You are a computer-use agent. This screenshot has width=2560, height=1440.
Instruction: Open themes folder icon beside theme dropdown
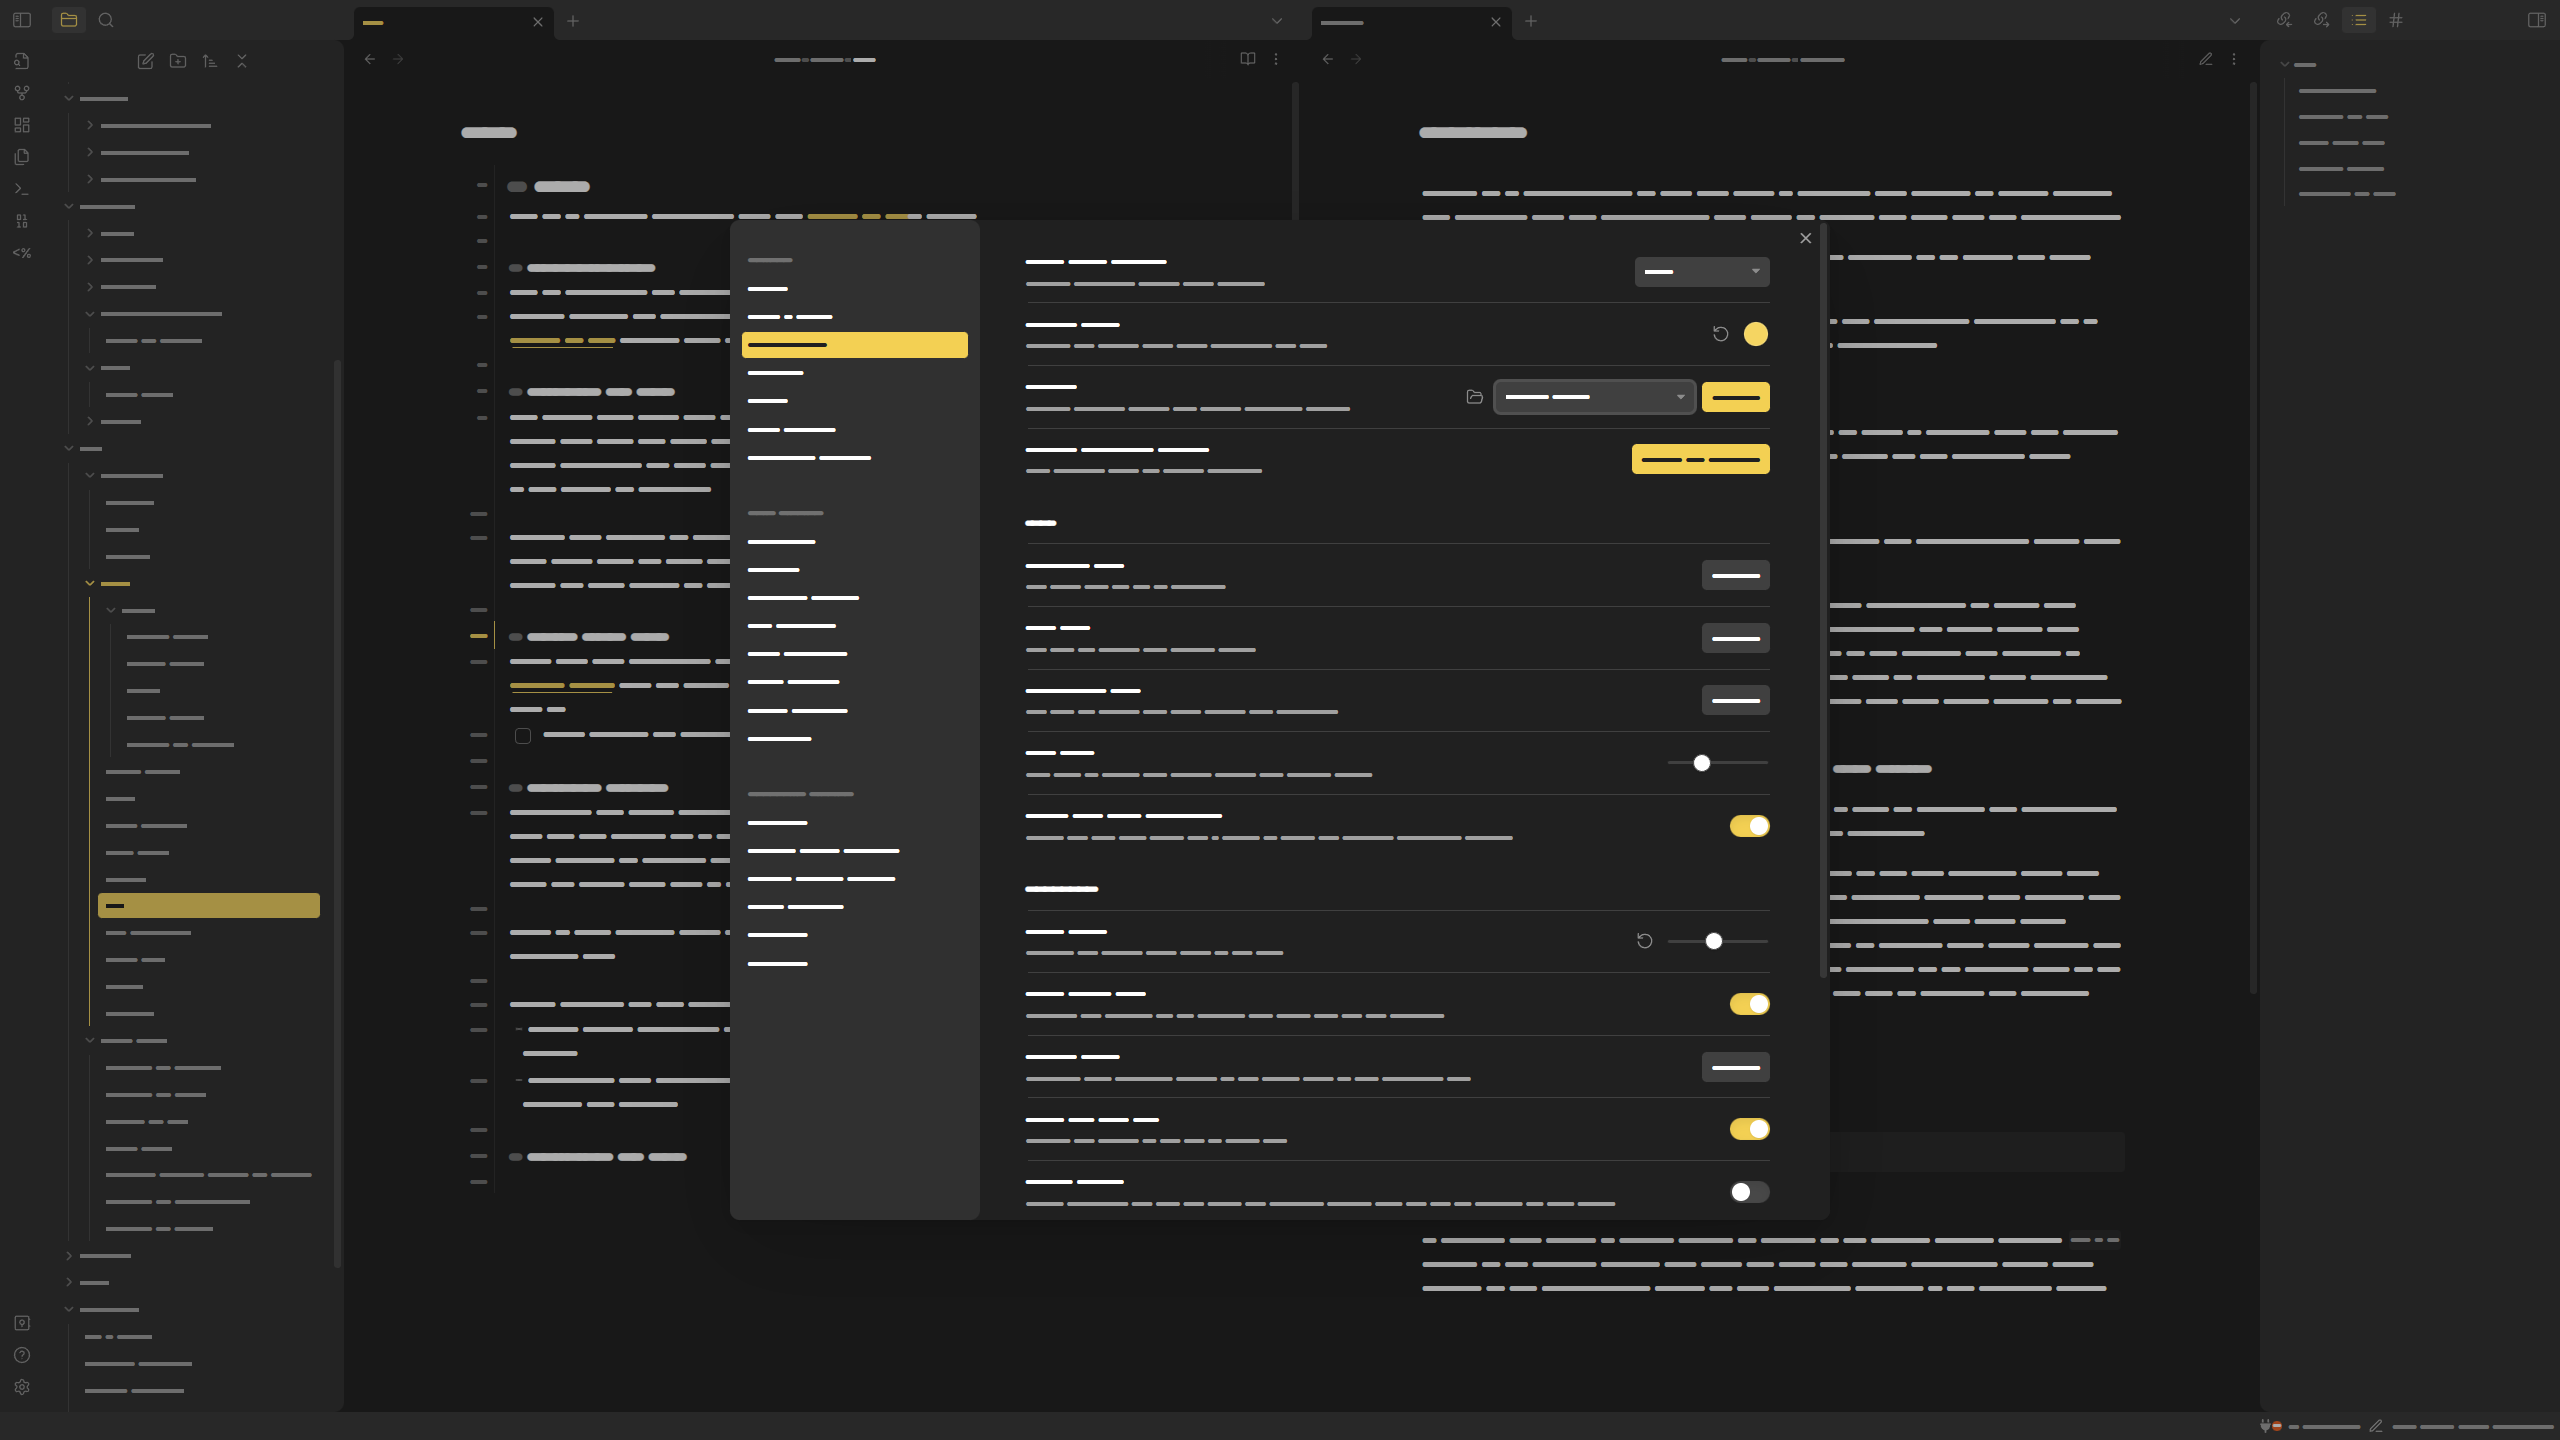(x=1474, y=397)
